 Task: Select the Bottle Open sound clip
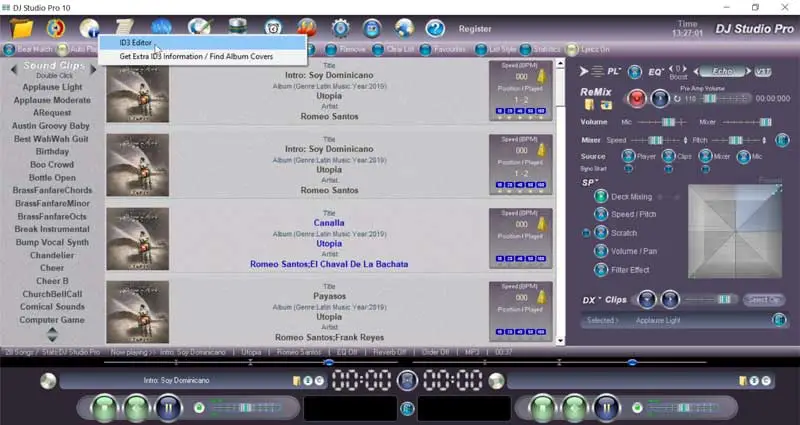point(52,178)
